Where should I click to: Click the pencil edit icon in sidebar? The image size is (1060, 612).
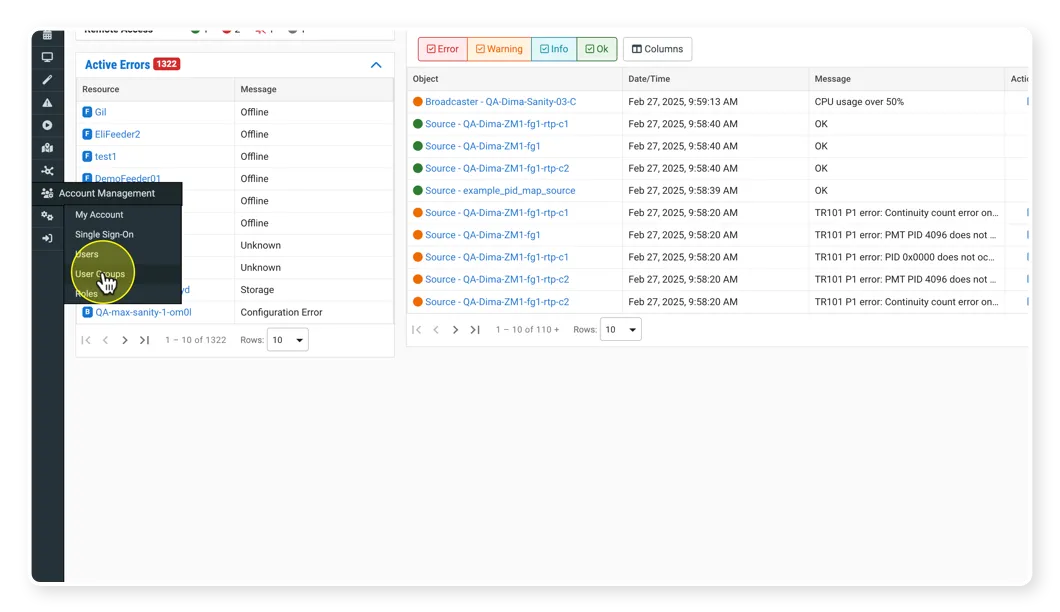pyautogui.click(x=47, y=80)
